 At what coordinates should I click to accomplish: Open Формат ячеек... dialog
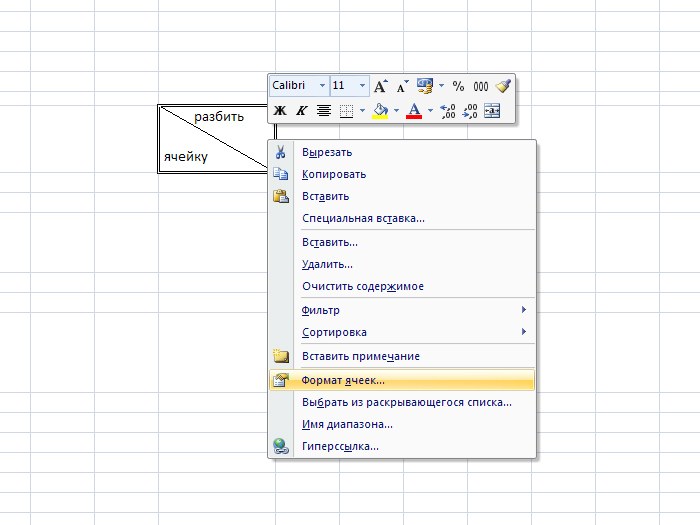tap(402, 380)
